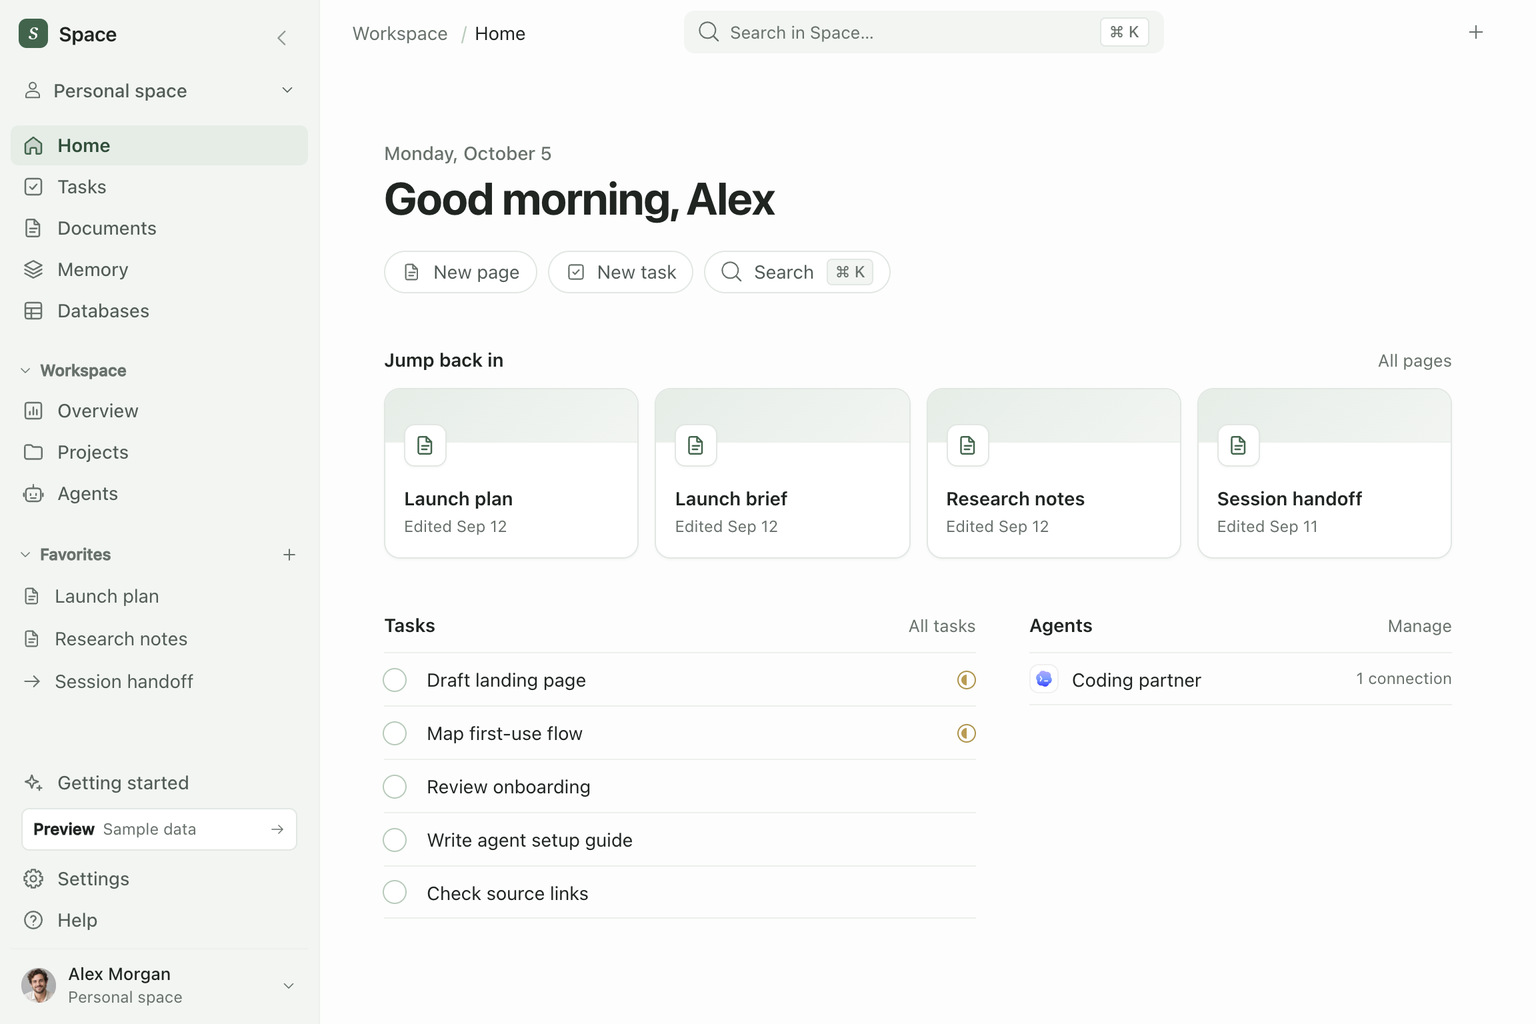The image size is (1536, 1024).
Task: Complete the Write agent setup guide task
Action: click(x=395, y=840)
